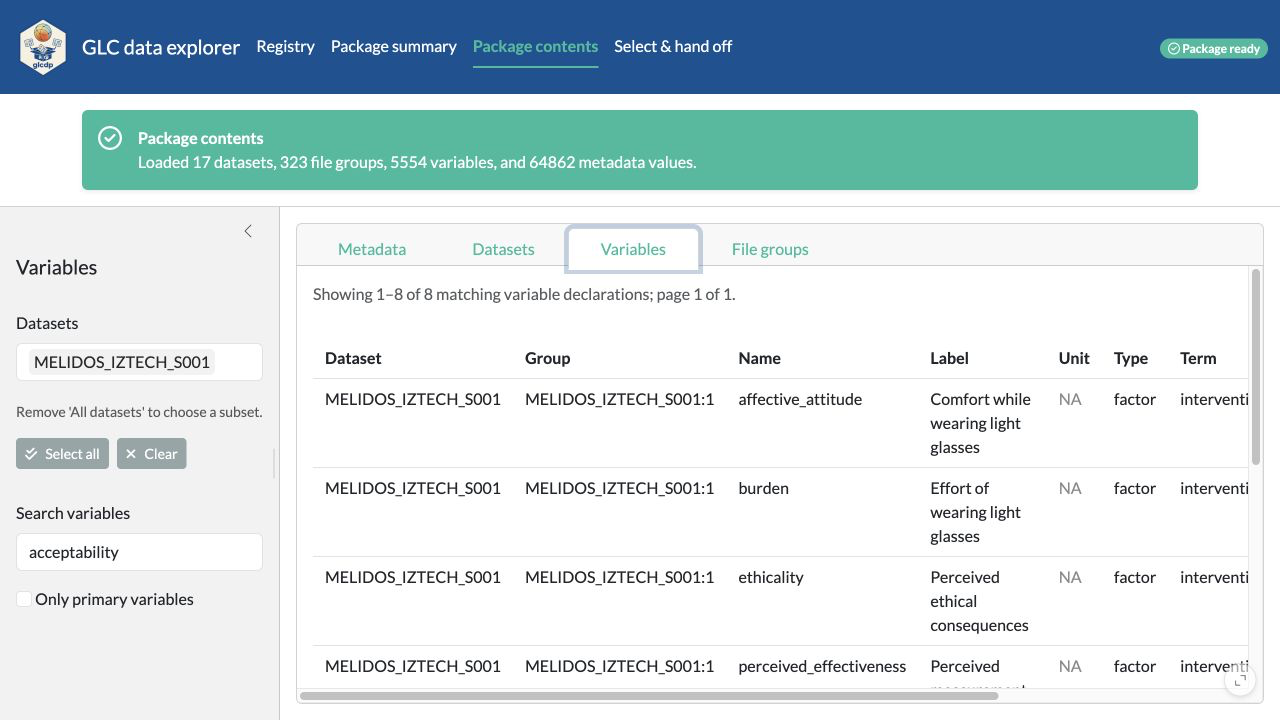Navigate to Select & hand off
Screen dimensions: 1280x720
click(x=673, y=46)
